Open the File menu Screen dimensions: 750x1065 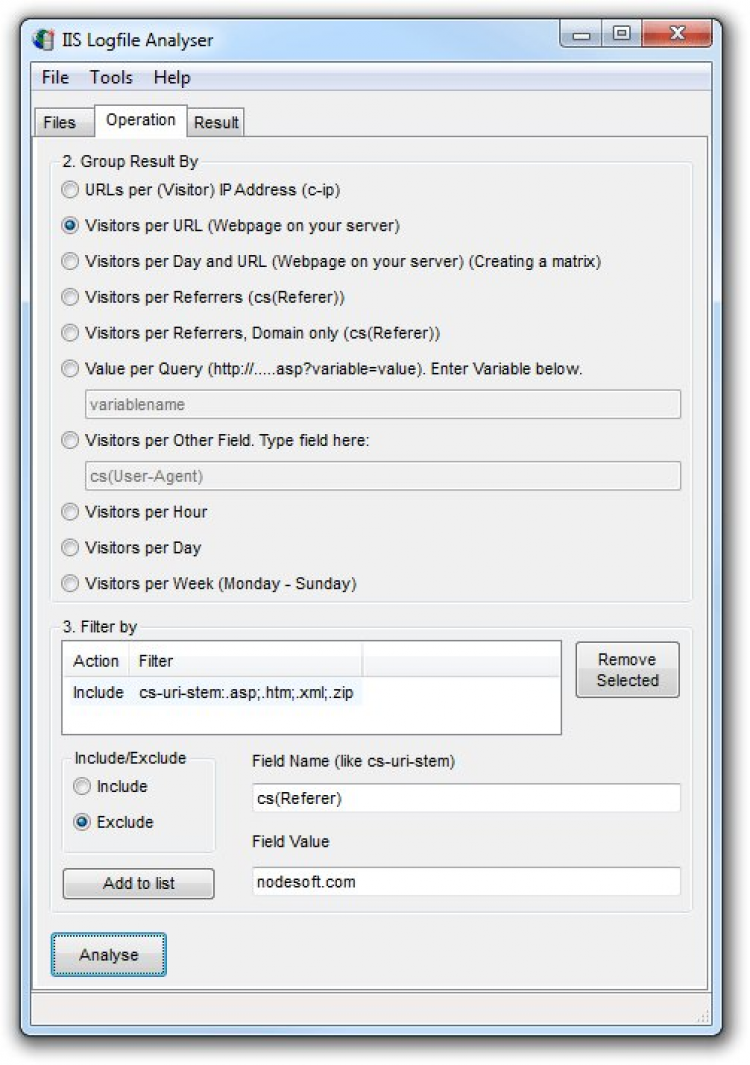pos(55,77)
